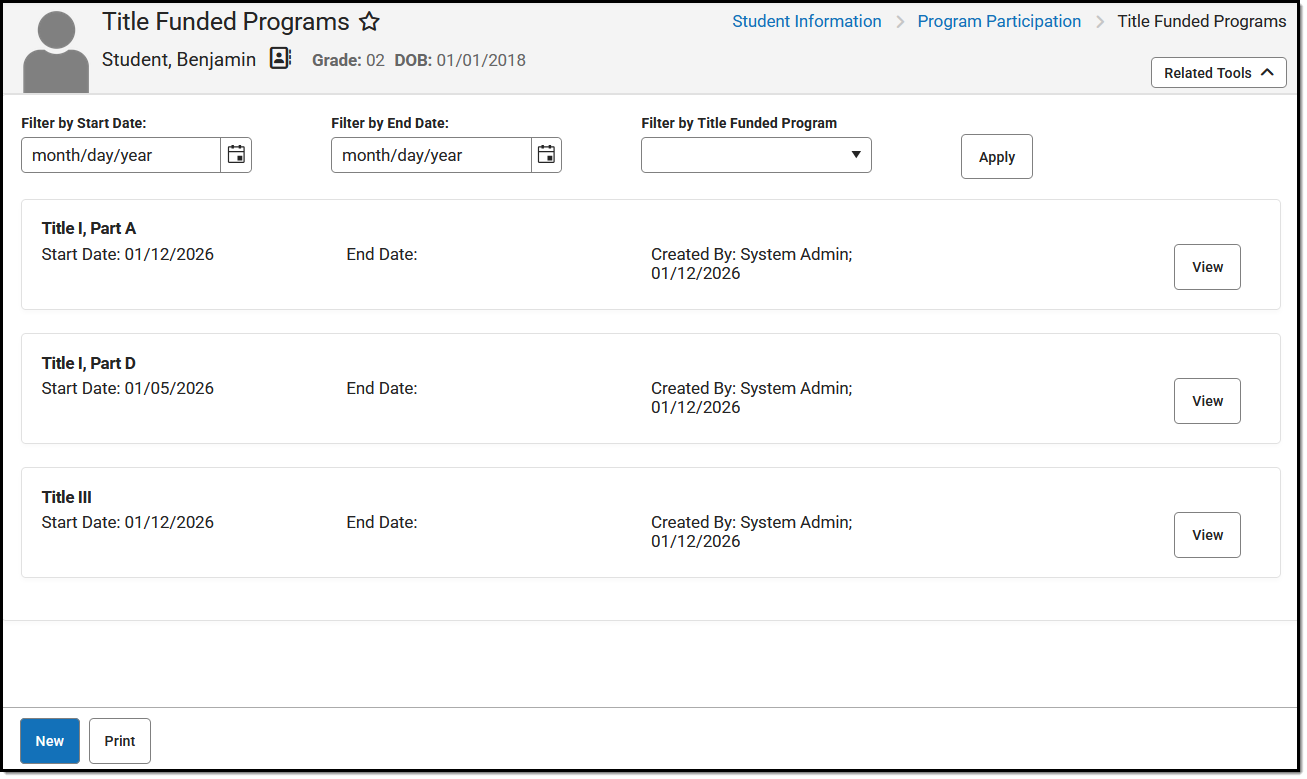
Task: Select a Title Funded Program from the dropdown
Action: tap(745, 155)
